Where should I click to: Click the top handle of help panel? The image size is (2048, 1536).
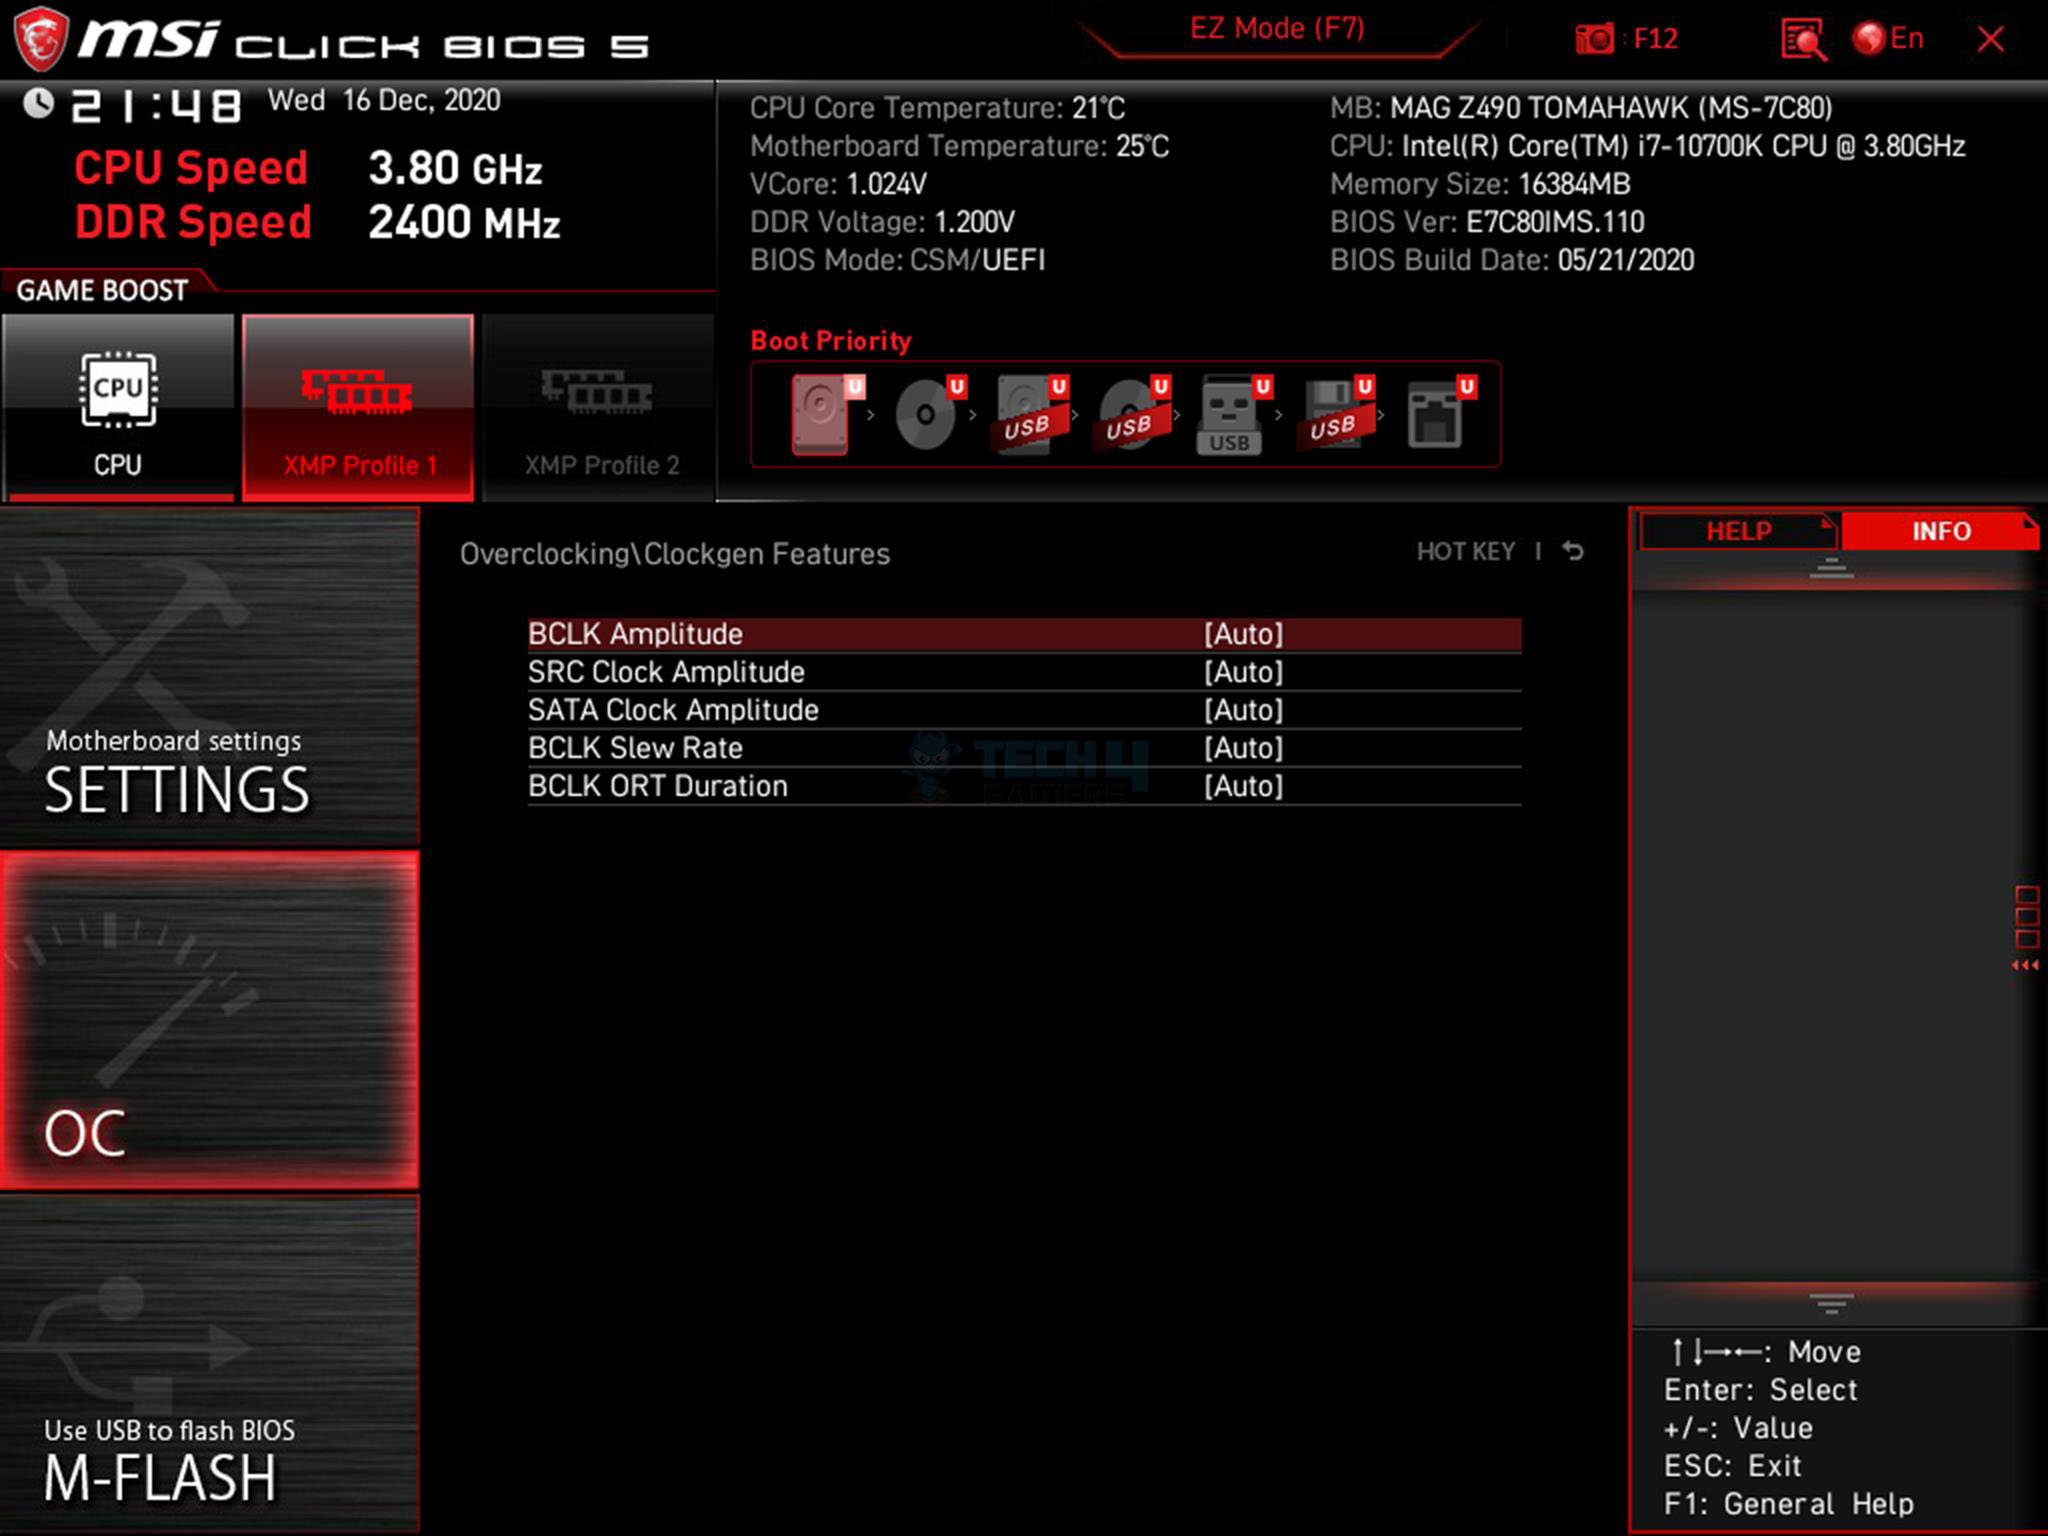click(1832, 568)
